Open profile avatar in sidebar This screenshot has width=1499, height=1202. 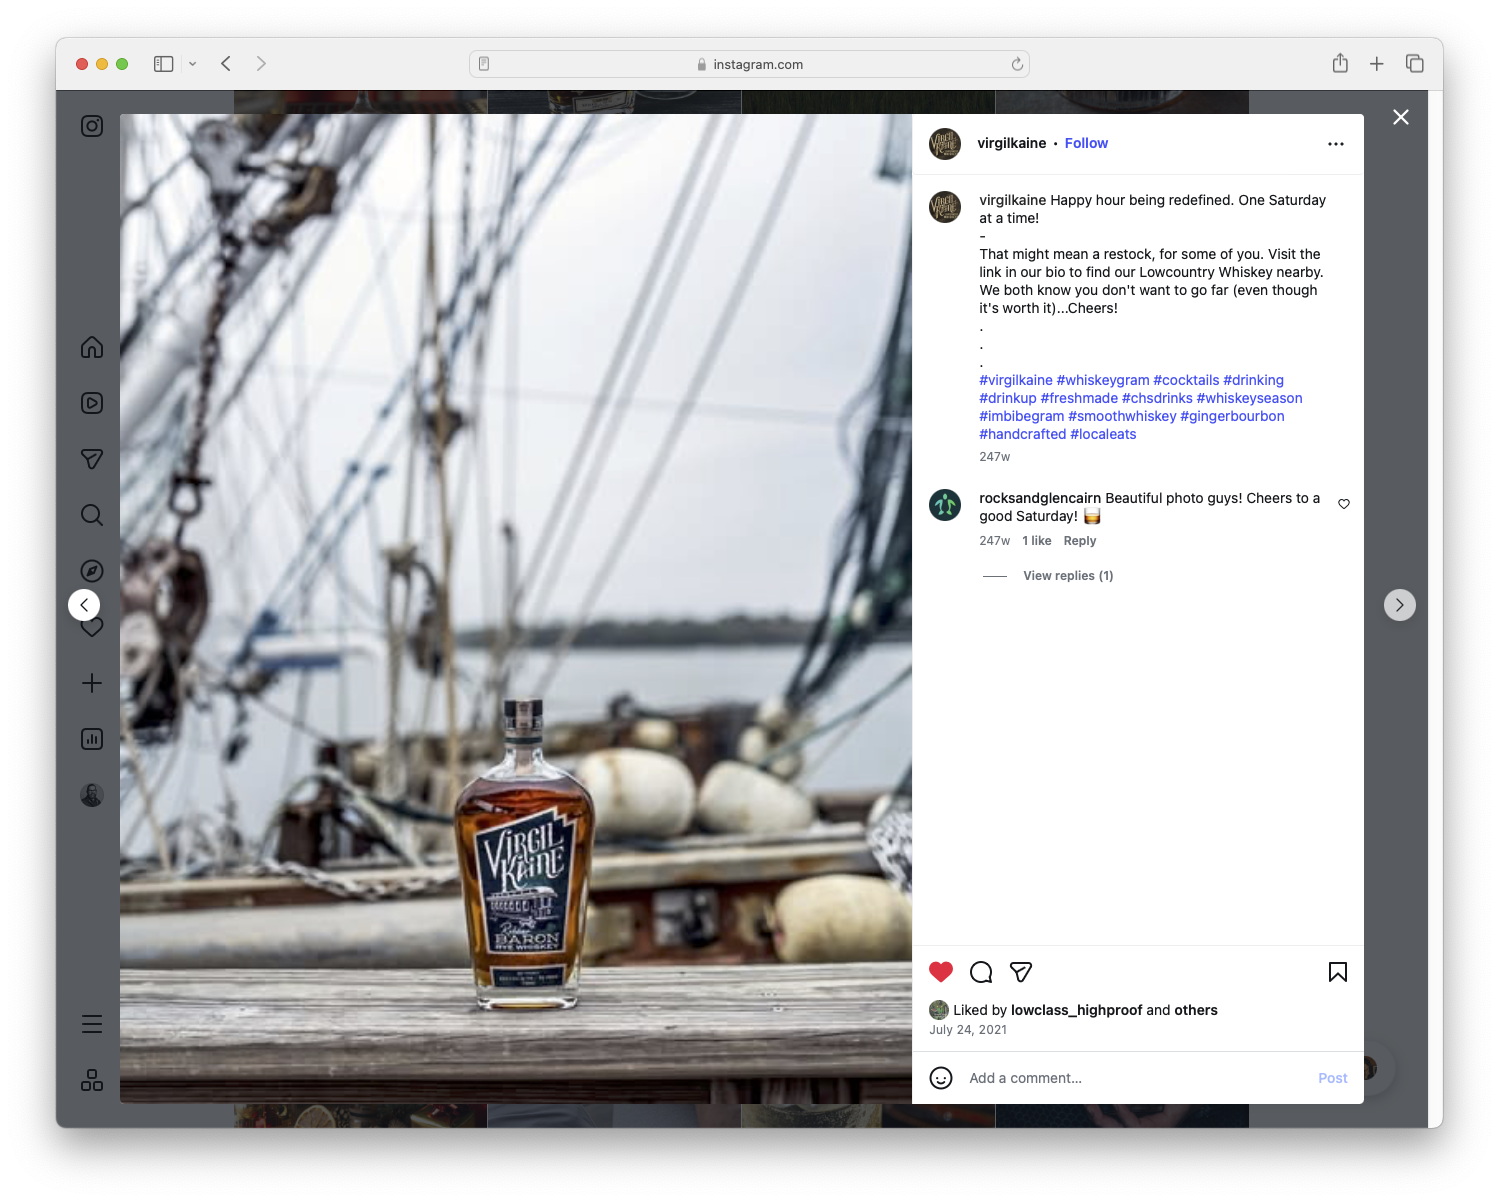point(92,795)
